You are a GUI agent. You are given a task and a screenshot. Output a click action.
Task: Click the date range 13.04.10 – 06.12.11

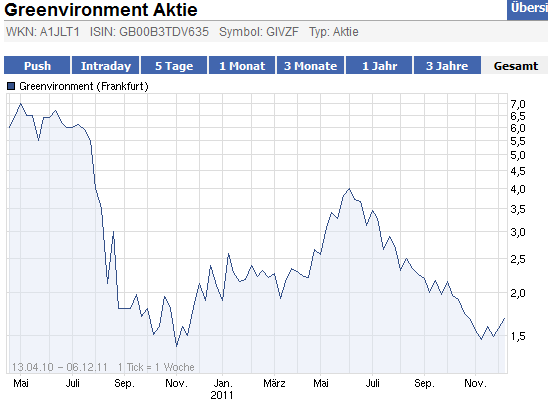pos(59,367)
